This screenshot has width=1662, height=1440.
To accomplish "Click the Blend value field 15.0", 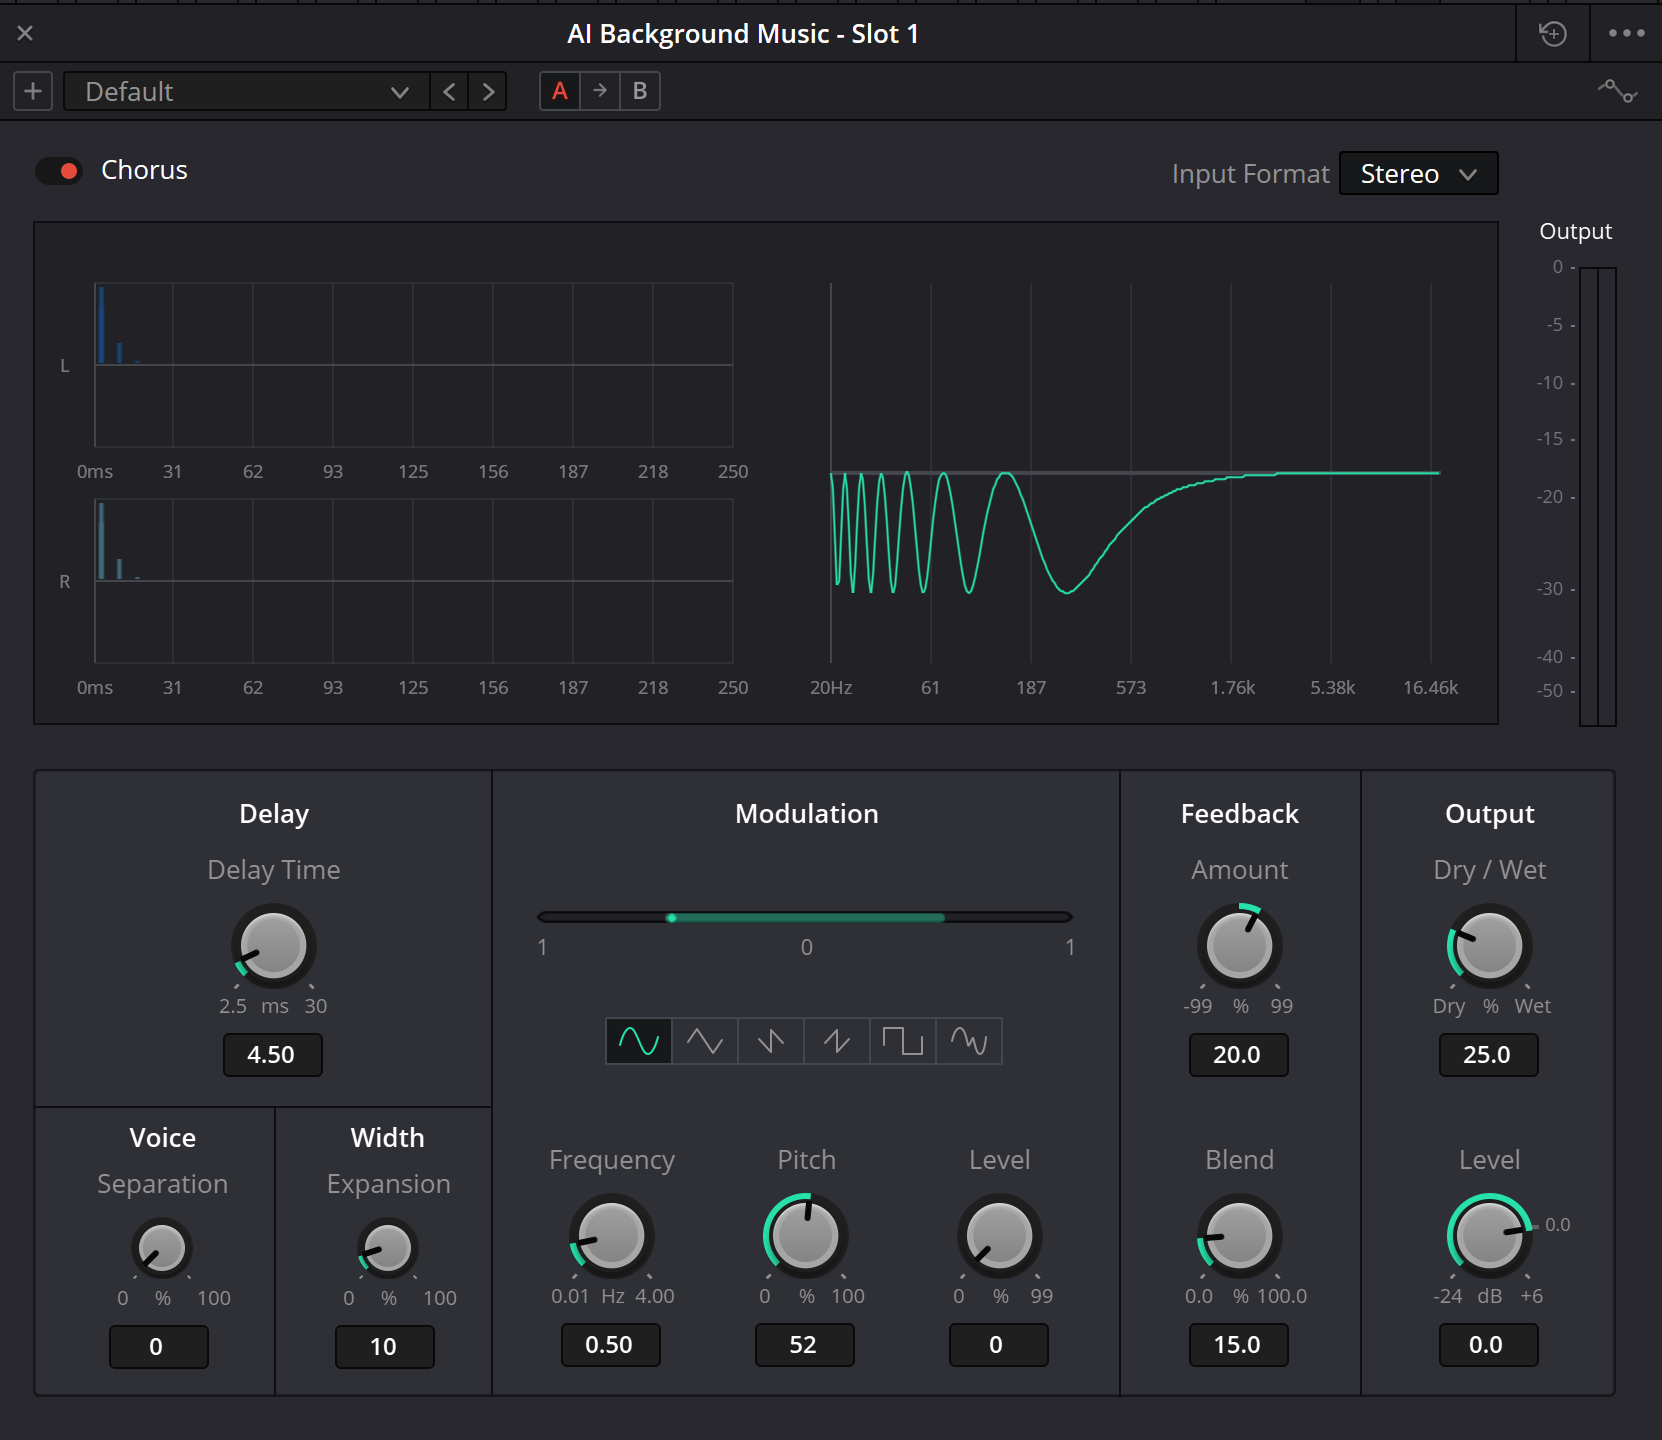I will [1238, 1345].
